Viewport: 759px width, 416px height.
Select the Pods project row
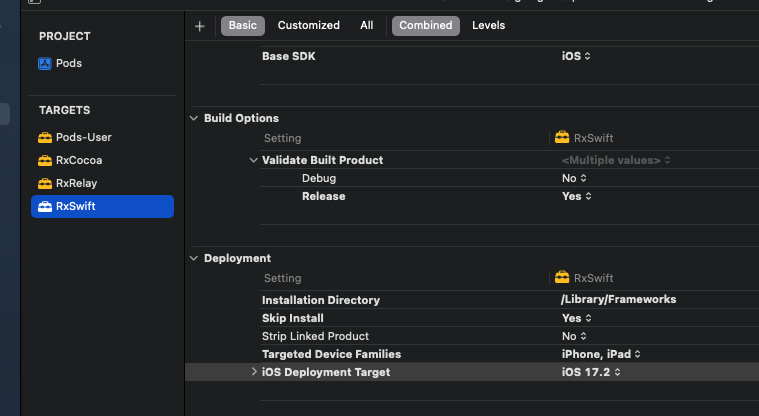pyautogui.click(x=102, y=63)
